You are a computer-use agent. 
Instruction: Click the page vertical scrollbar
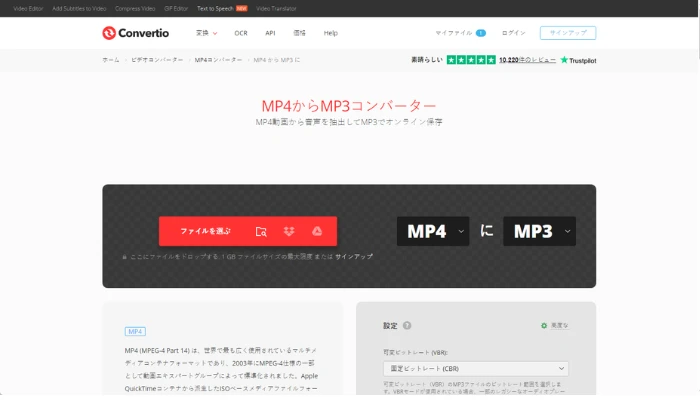697,36
